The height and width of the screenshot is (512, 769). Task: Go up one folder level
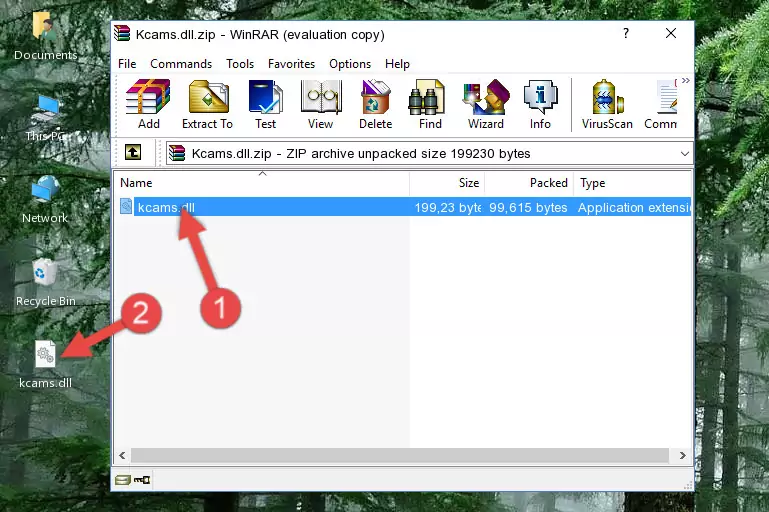(133, 153)
